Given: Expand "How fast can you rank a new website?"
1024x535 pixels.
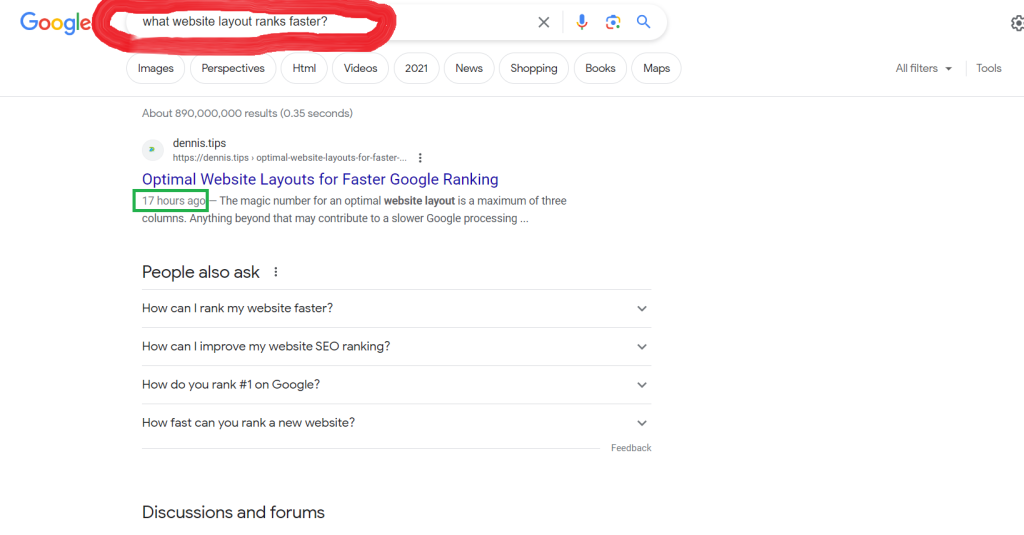Looking at the screenshot, I should tap(396, 423).
